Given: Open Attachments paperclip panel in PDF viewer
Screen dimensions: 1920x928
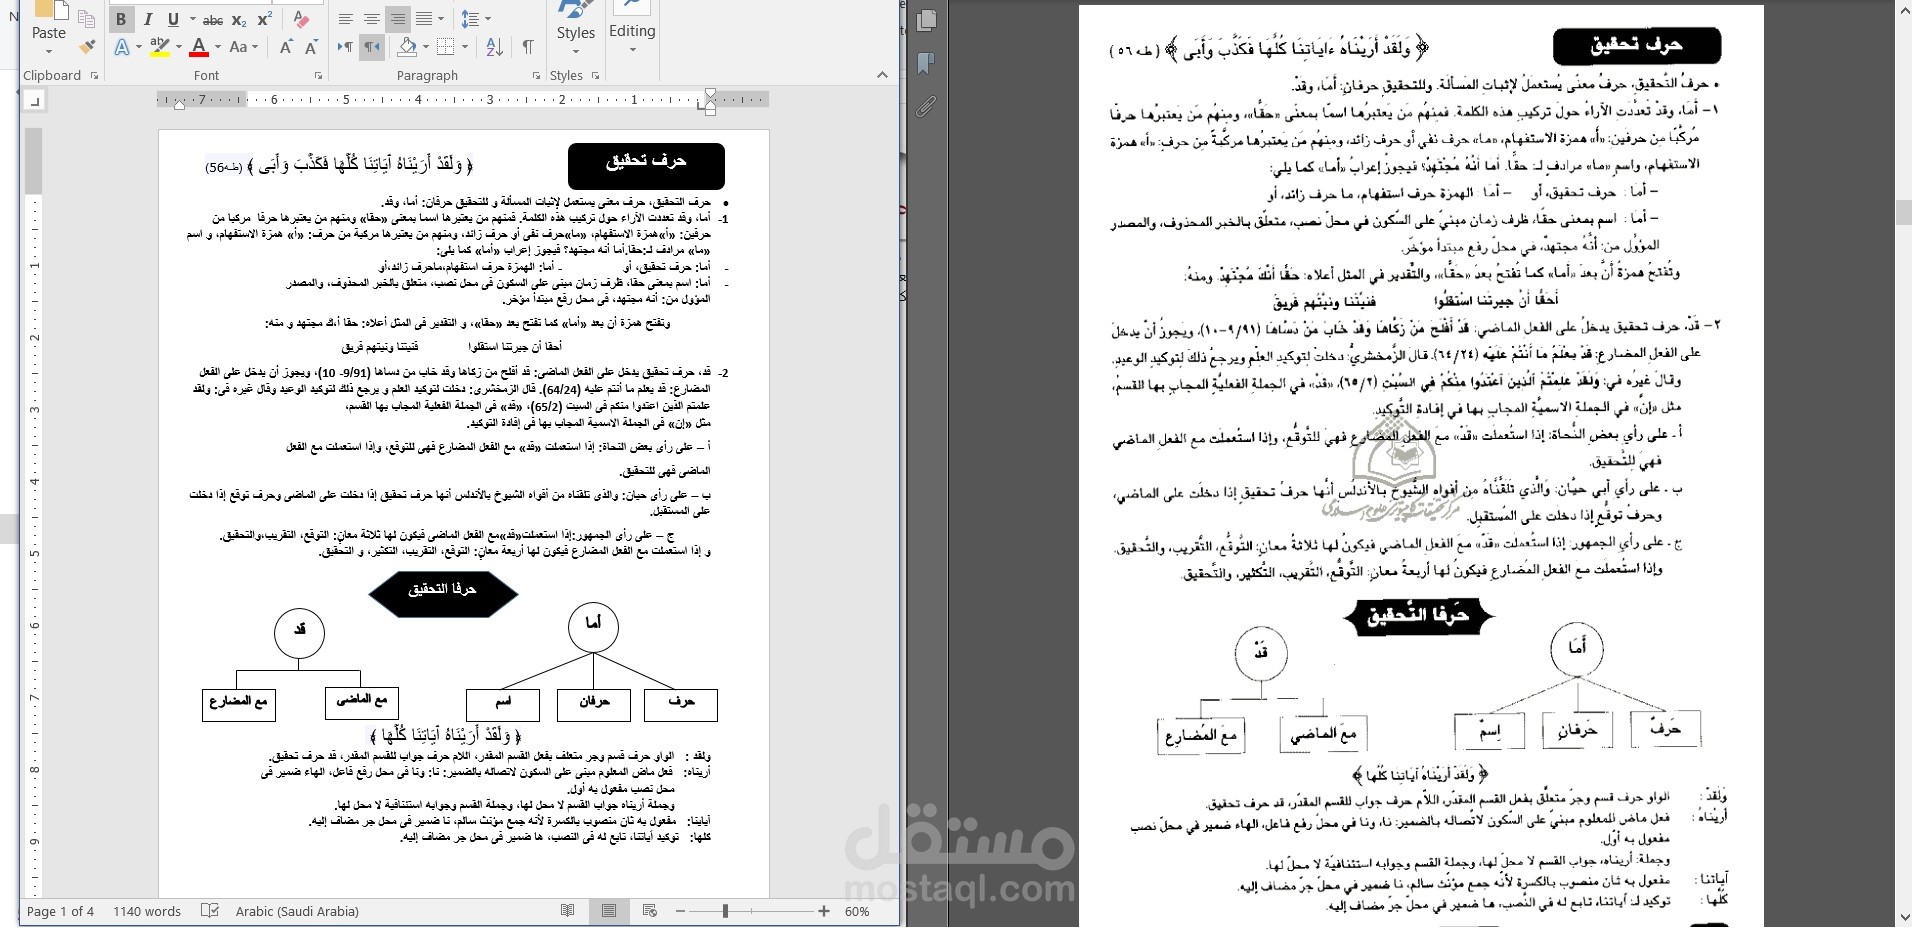Looking at the screenshot, I should 926,105.
